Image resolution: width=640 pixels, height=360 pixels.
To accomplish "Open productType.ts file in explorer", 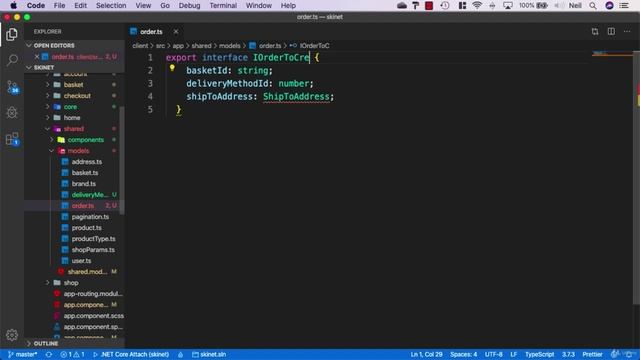I will pos(93,239).
